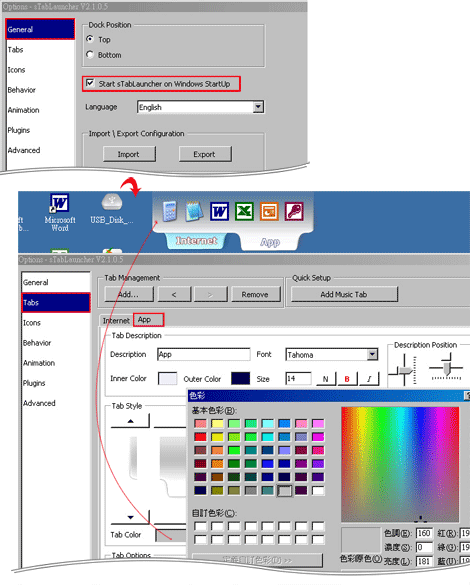This screenshot has width=470, height=585.
Task: Select the Bottom dock position radio
Action: point(90,54)
